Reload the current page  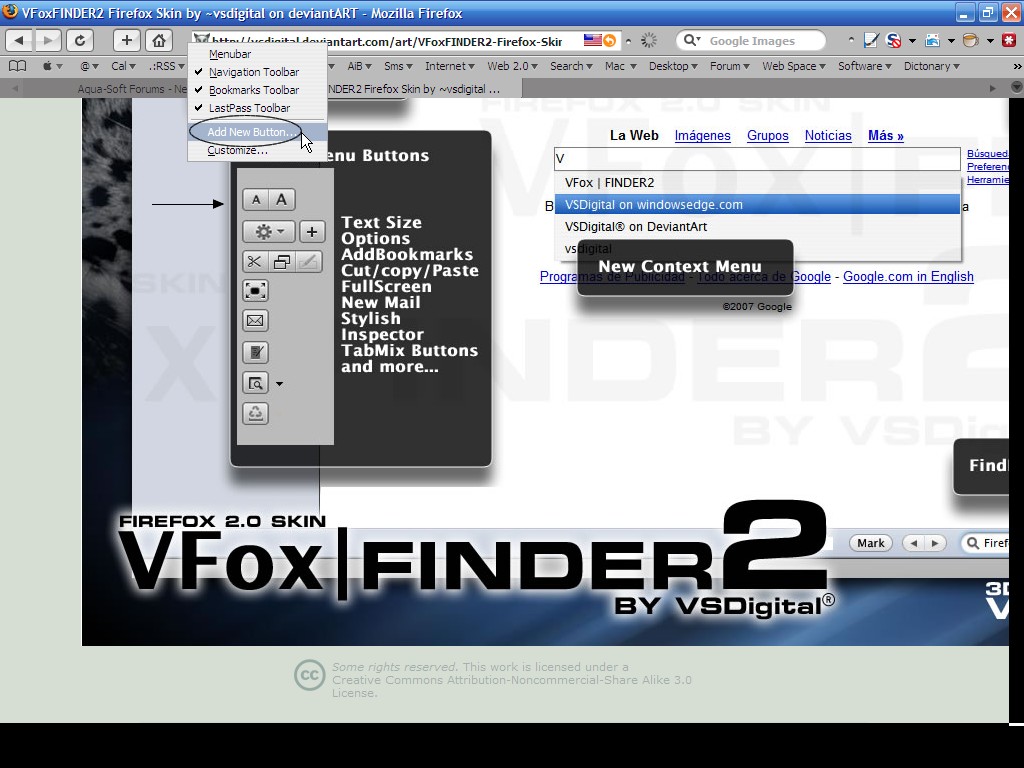(80, 40)
